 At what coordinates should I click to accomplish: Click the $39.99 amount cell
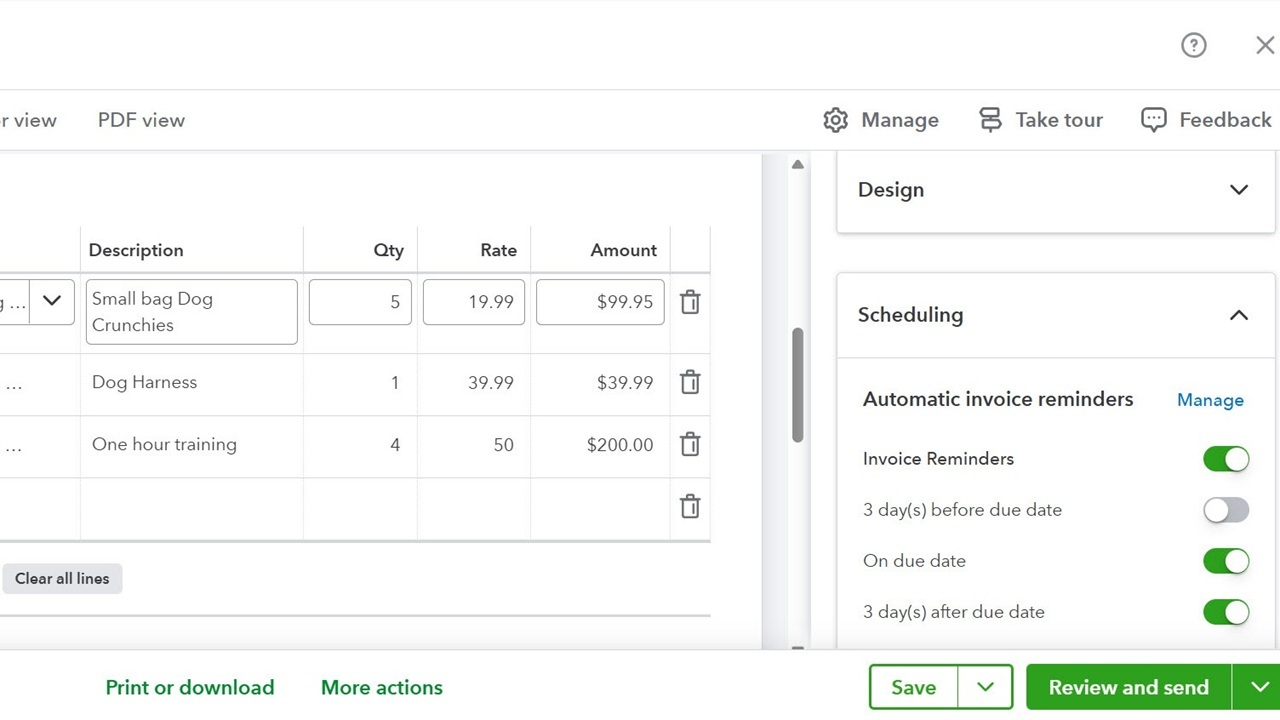600,383
